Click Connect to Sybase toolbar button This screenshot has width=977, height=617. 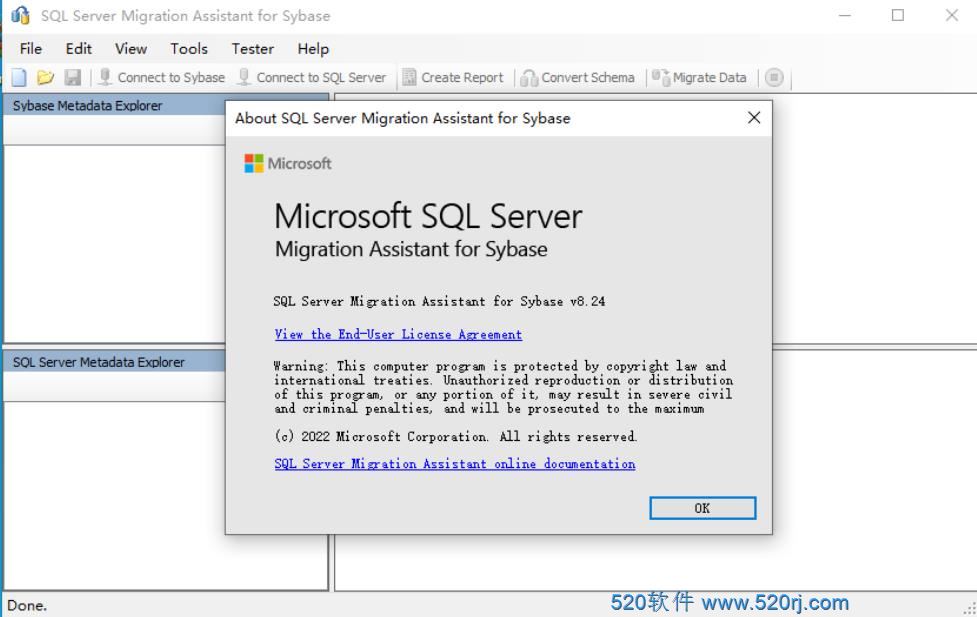(x=162, y=77)
